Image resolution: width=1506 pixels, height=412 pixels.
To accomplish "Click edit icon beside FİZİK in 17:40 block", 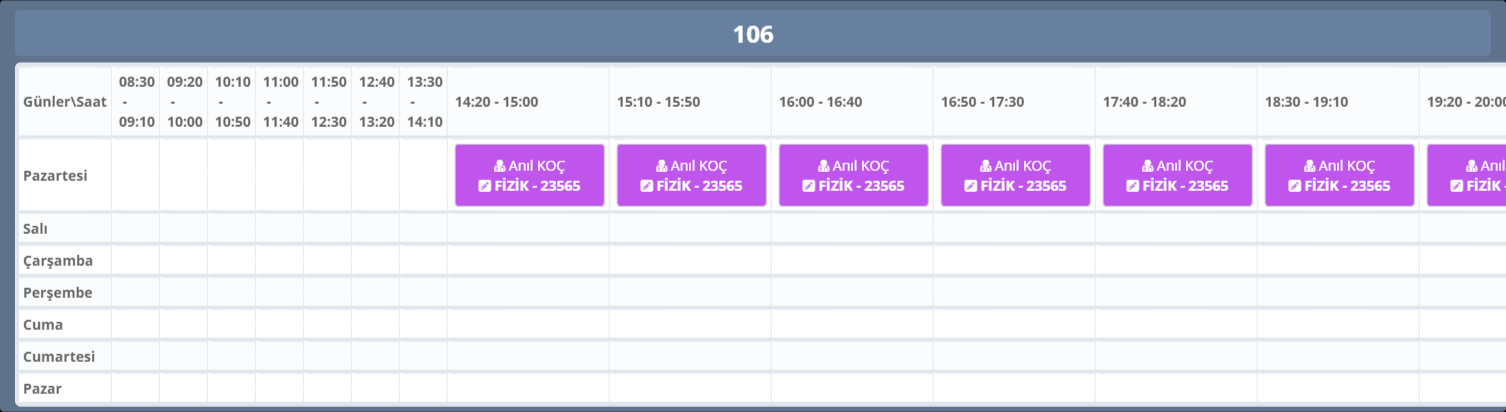I will point(1133,186).
